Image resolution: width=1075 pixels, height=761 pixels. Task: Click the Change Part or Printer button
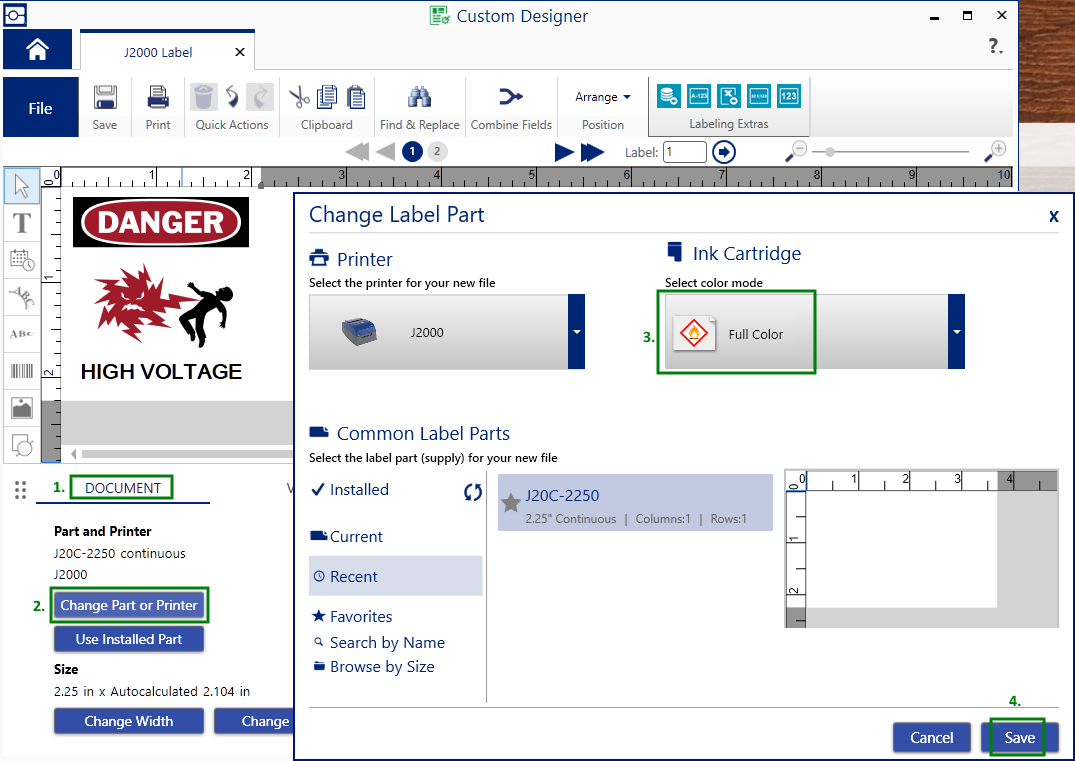(129, 605)
